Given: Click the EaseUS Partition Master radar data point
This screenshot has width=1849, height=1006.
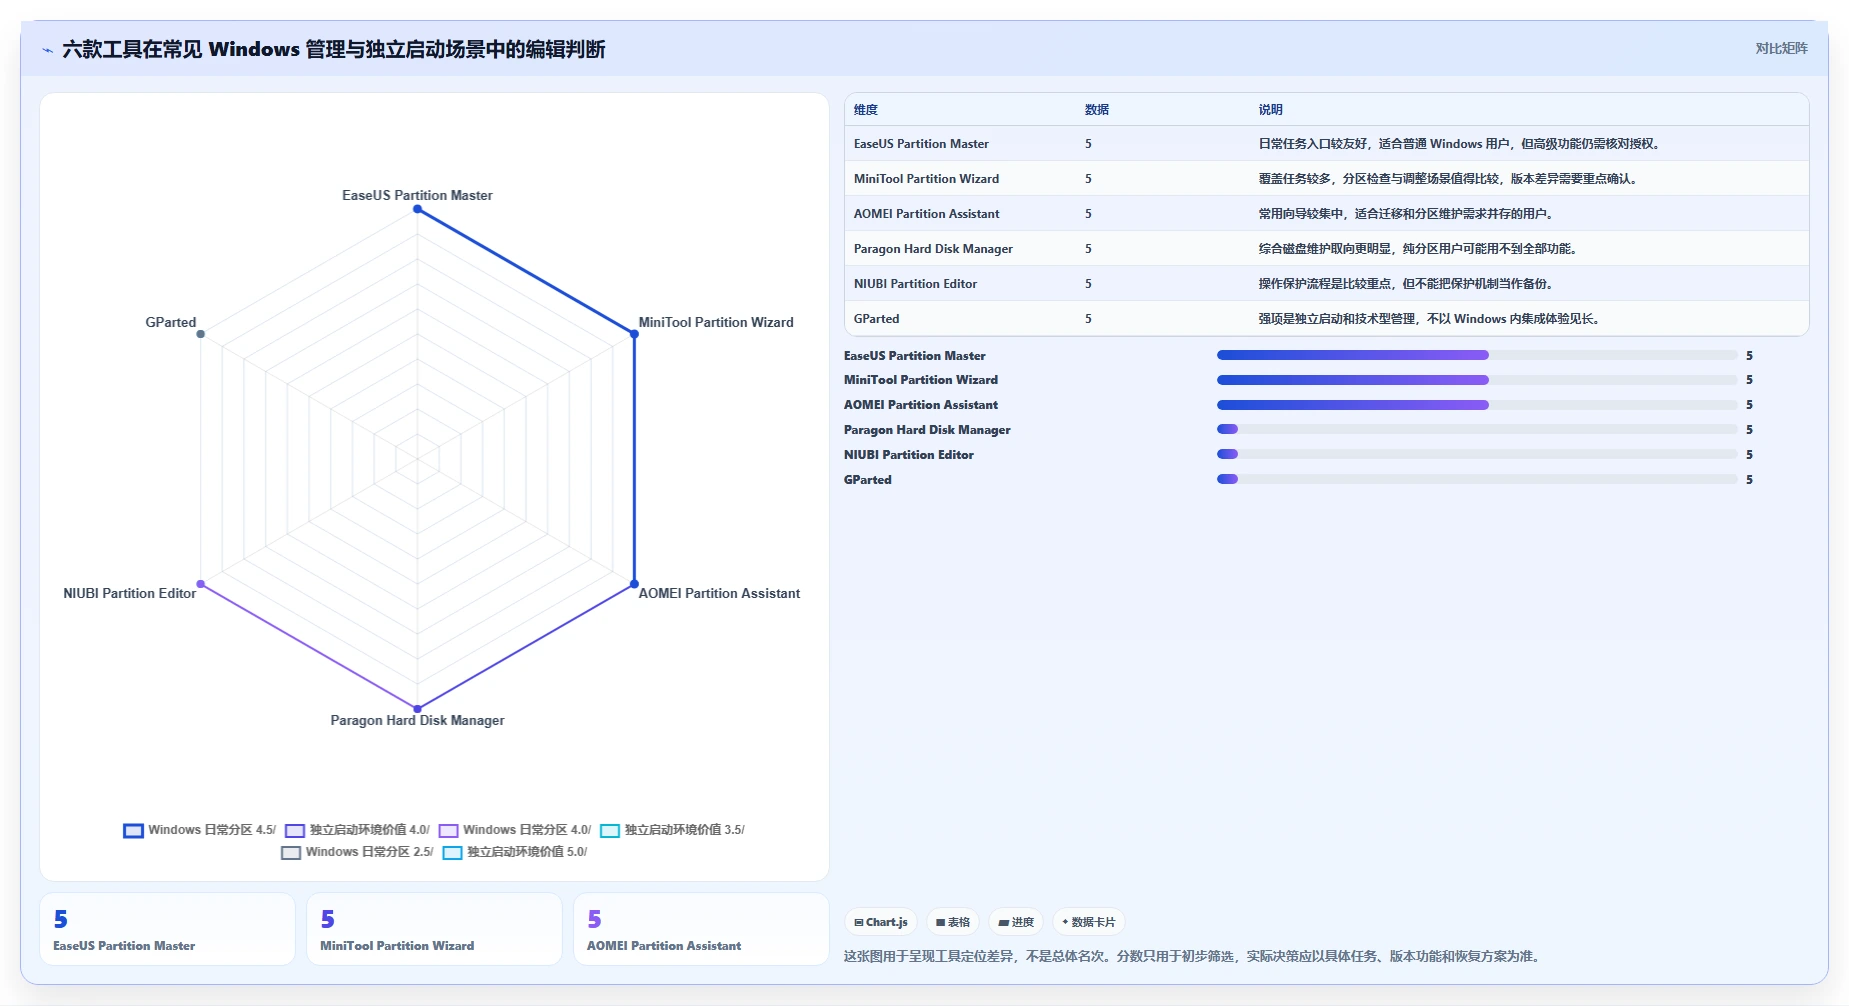Looking at the screenshot, I should (x=417, y=209).
